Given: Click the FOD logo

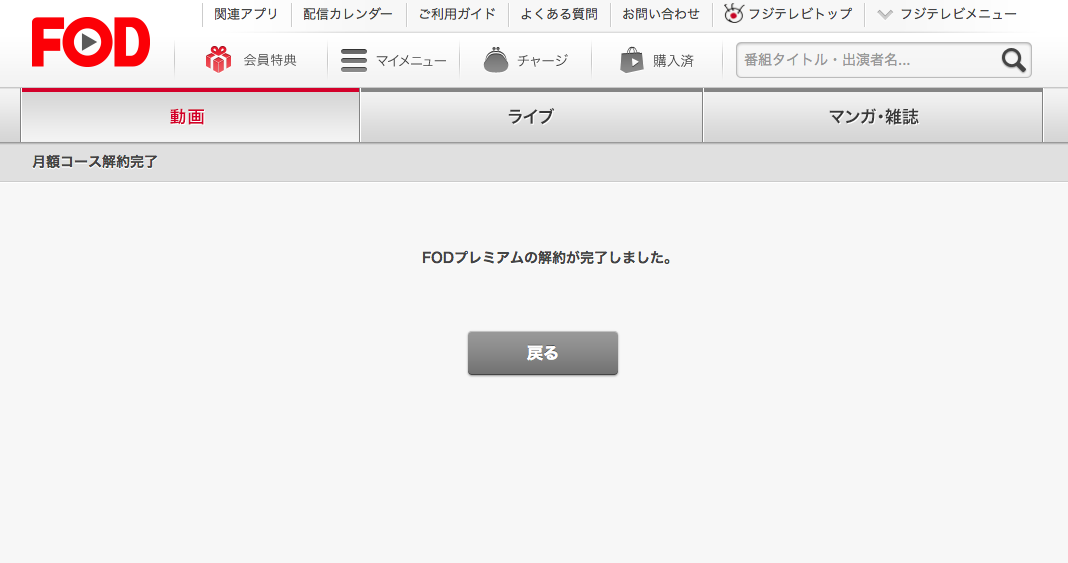Looking at the screenshot, I should coord(91,42).
